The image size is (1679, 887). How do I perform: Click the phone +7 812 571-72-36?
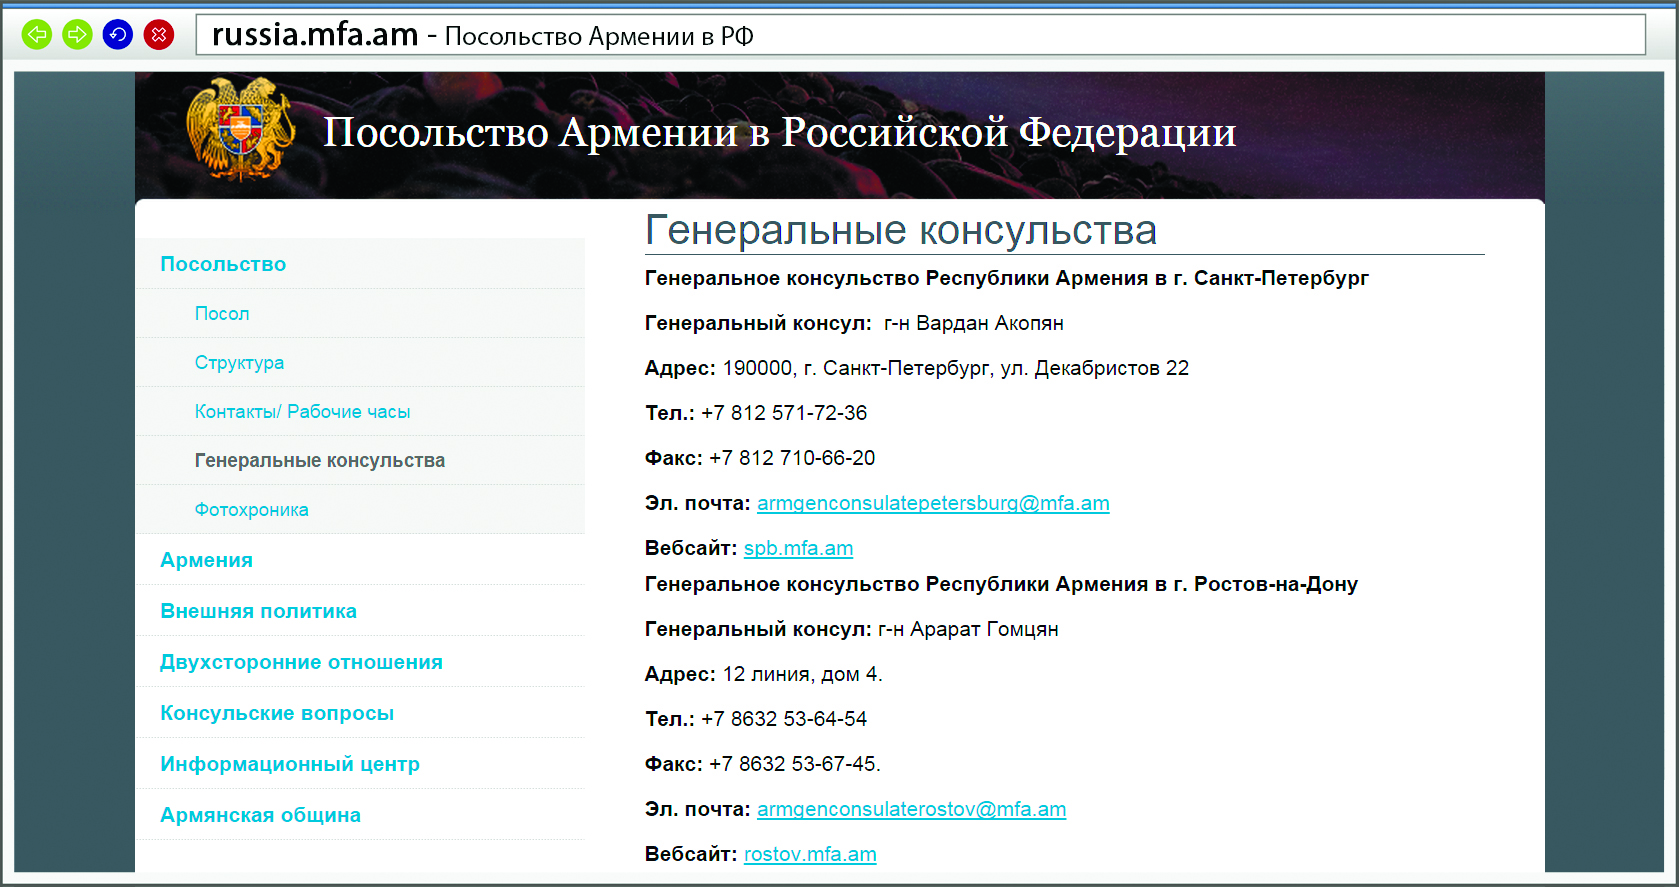point(784,413)
